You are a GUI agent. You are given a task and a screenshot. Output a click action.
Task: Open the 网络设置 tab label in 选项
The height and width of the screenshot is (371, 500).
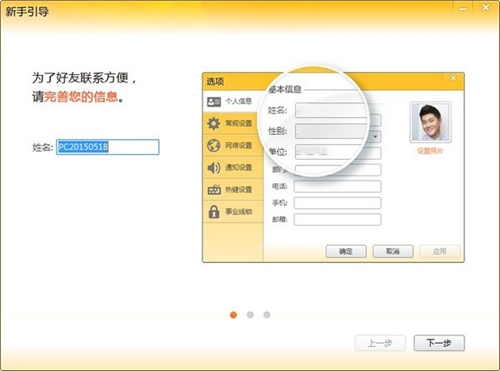239,145
